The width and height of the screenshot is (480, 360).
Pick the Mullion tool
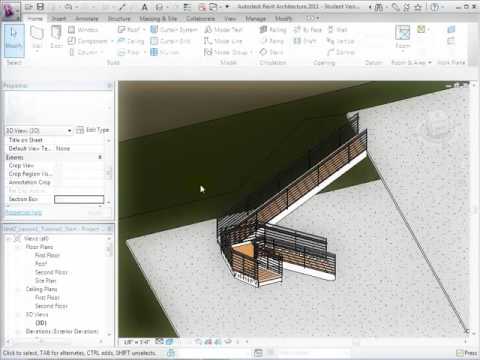point(165,52)
